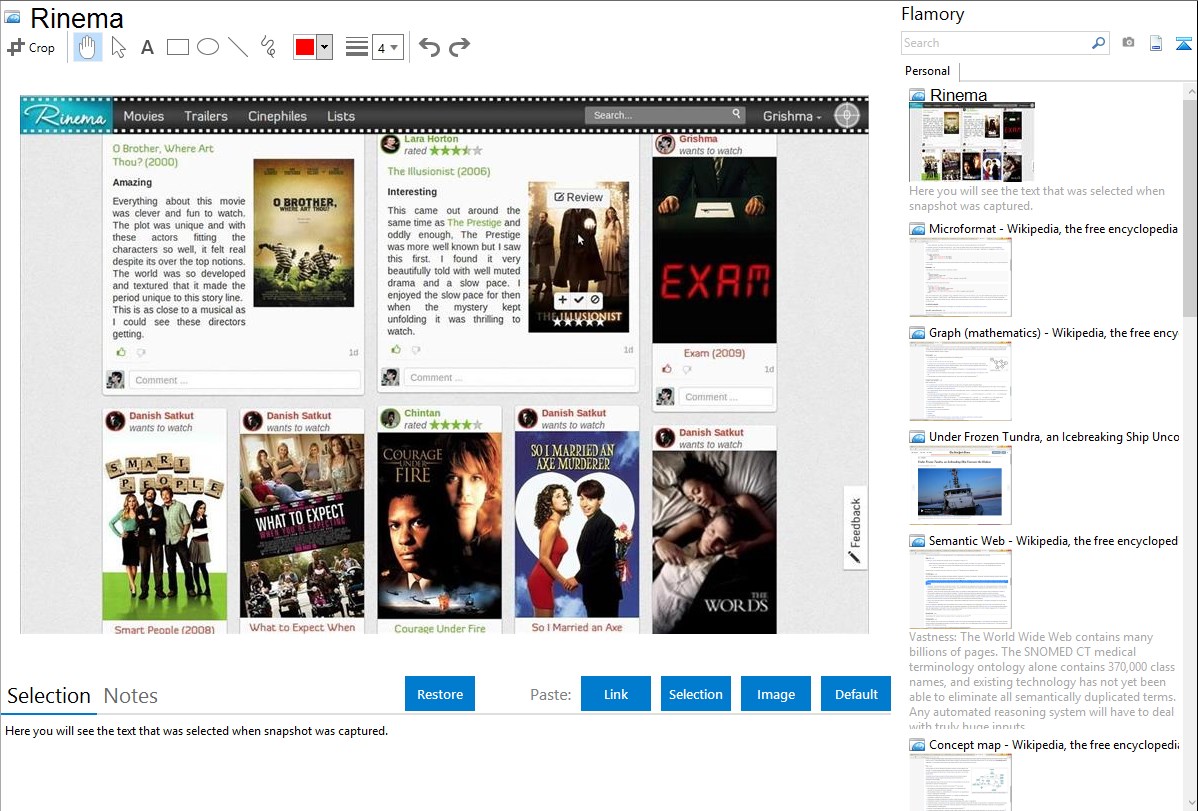This screenshot has height=811, width=1198.
Task: Open Trailers in the Rinema header
Action: (x=206, y=116)
